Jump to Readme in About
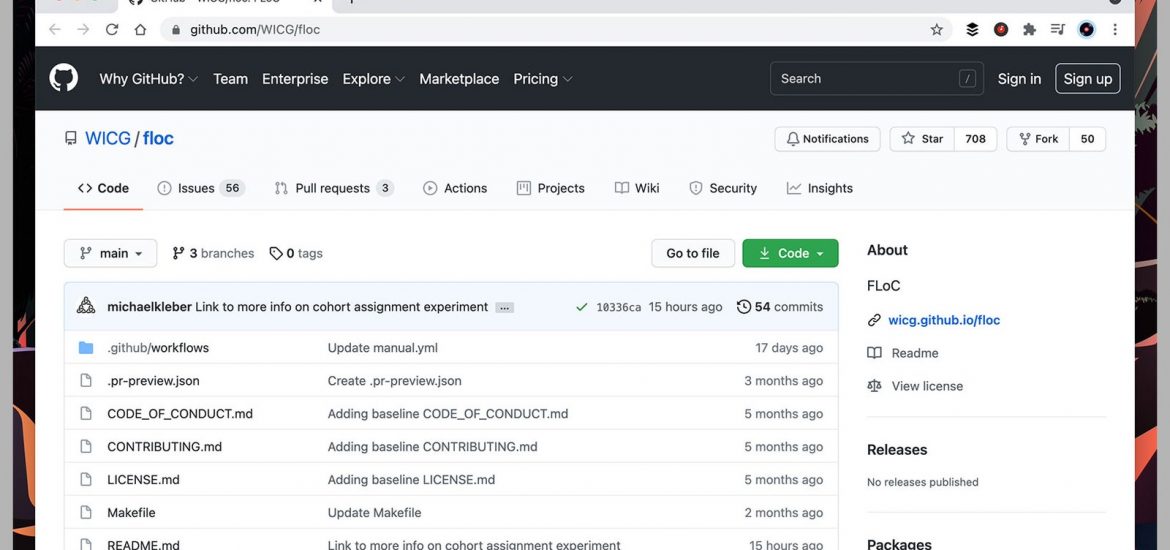Viewport: 1170px width, 550px height. (x=915, y=353)
